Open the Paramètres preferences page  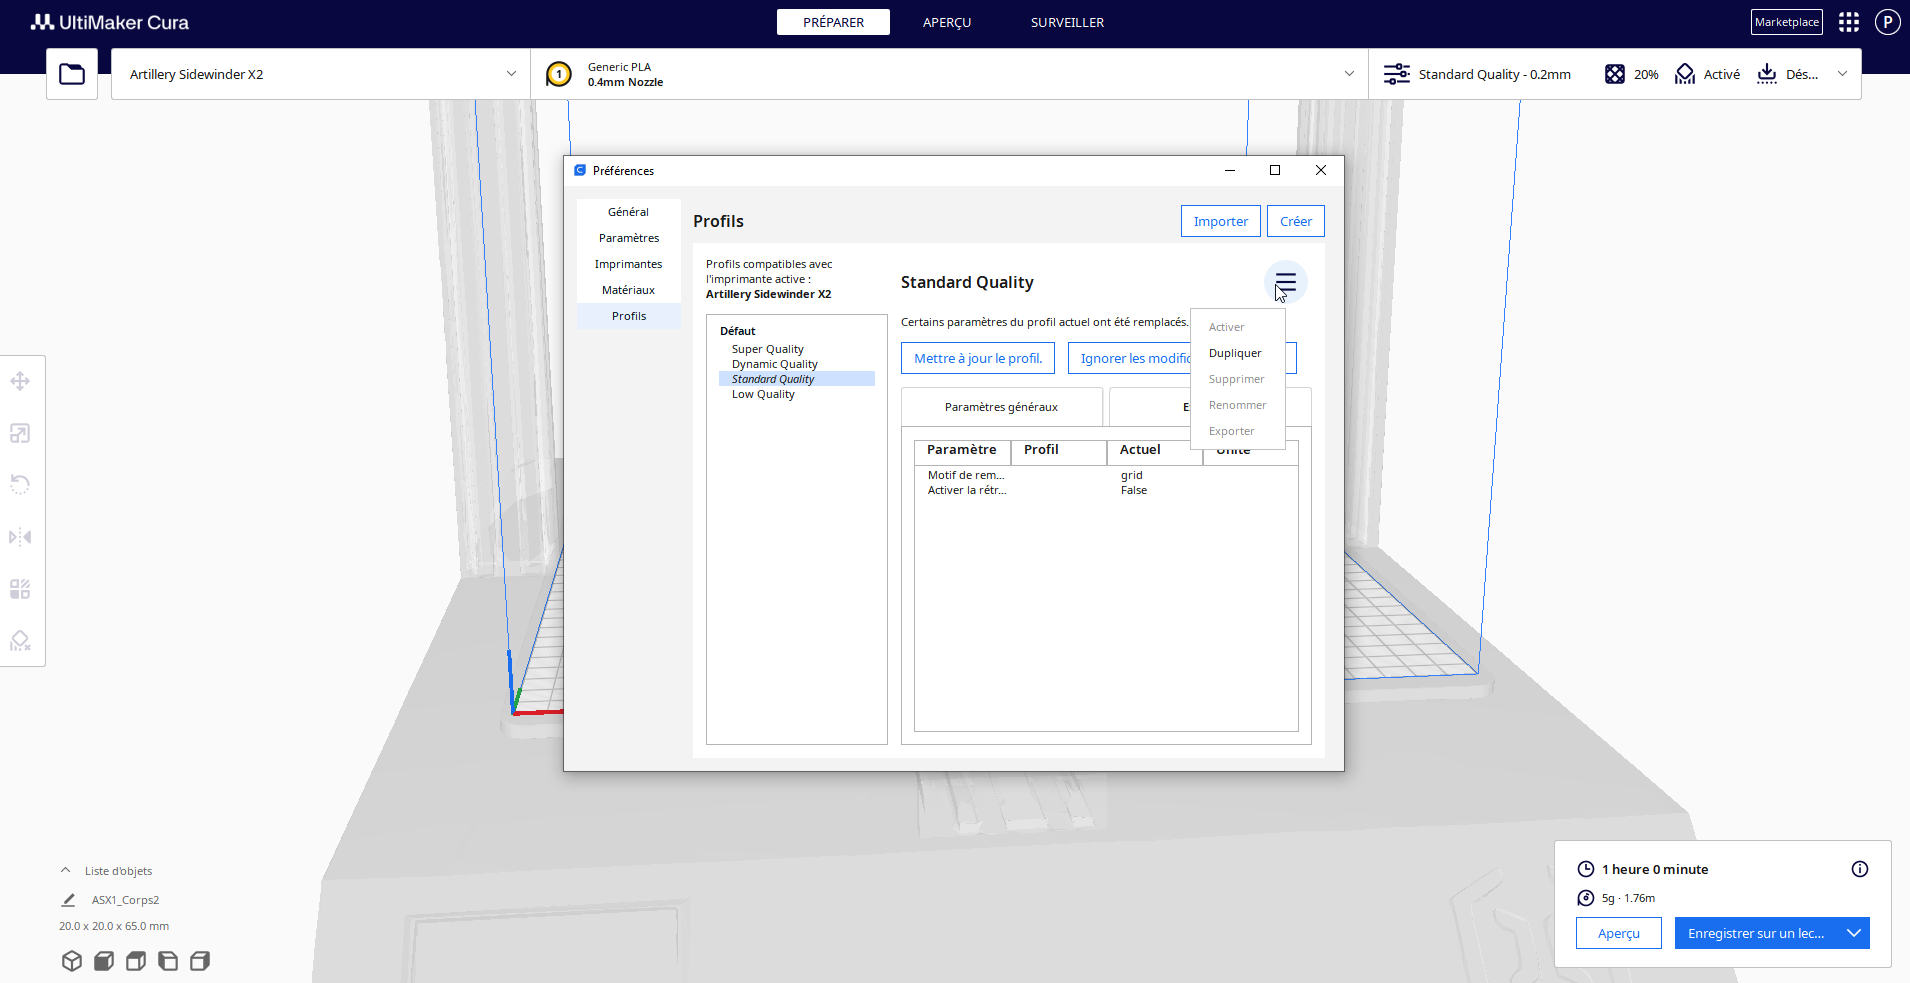click(x=629, y=238)
